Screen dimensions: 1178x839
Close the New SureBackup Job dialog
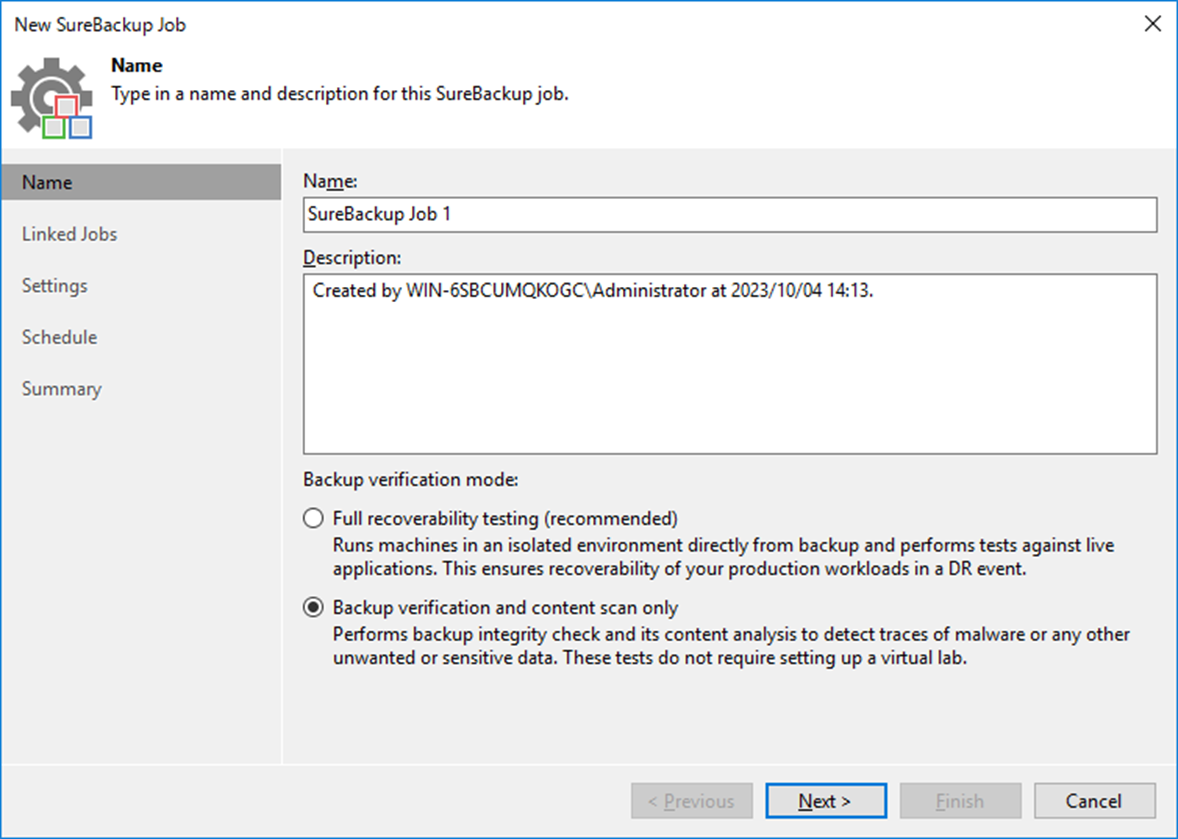(x=1152, y=24)
